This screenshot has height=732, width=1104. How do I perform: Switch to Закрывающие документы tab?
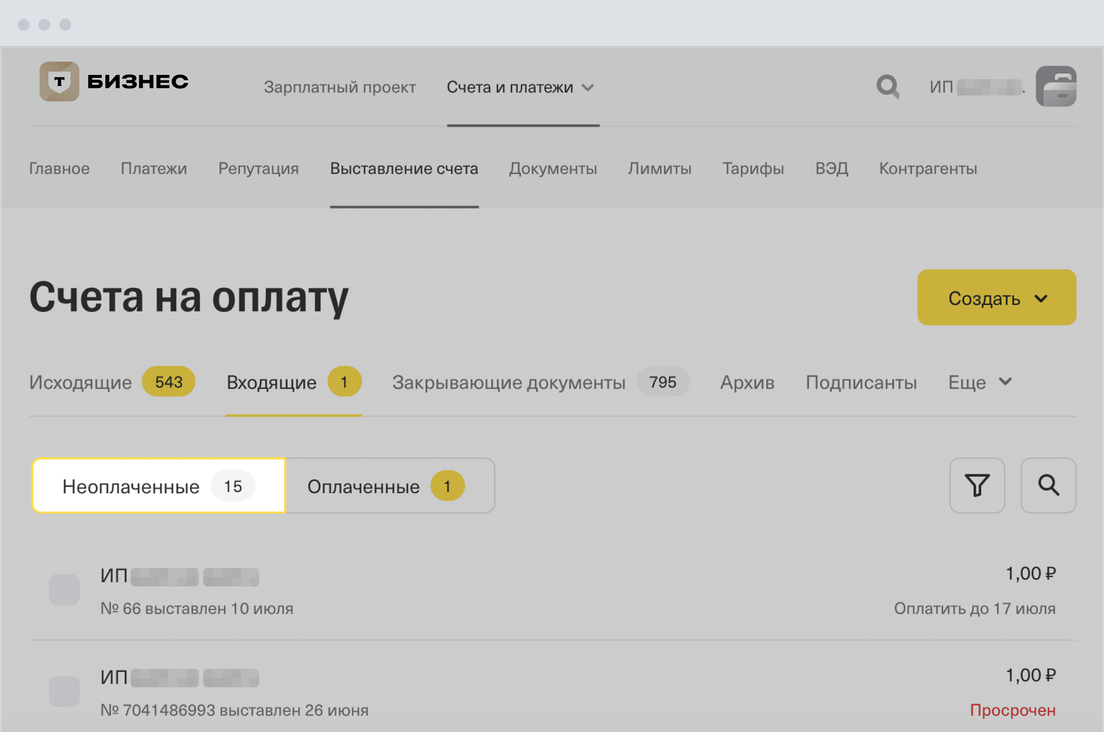point(509,382)
